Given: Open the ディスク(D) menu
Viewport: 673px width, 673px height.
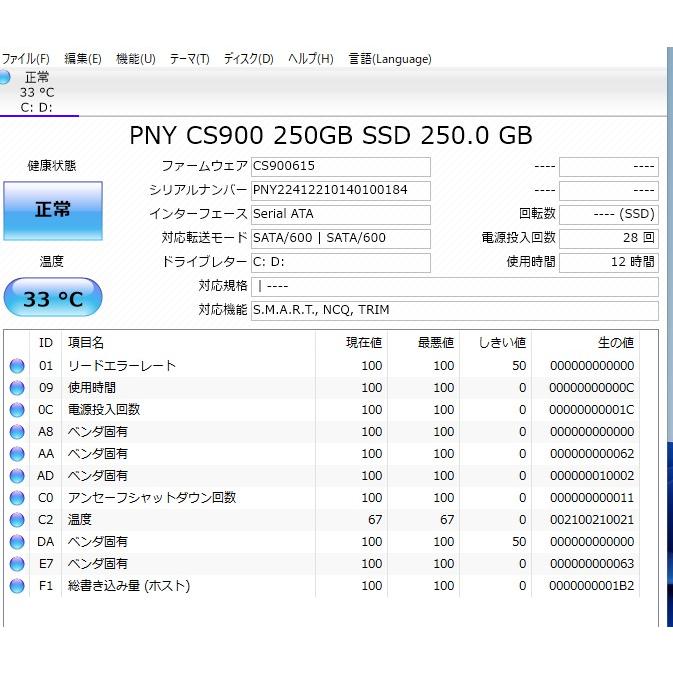Looking at the screenshot, I should [x=248, y=59].
